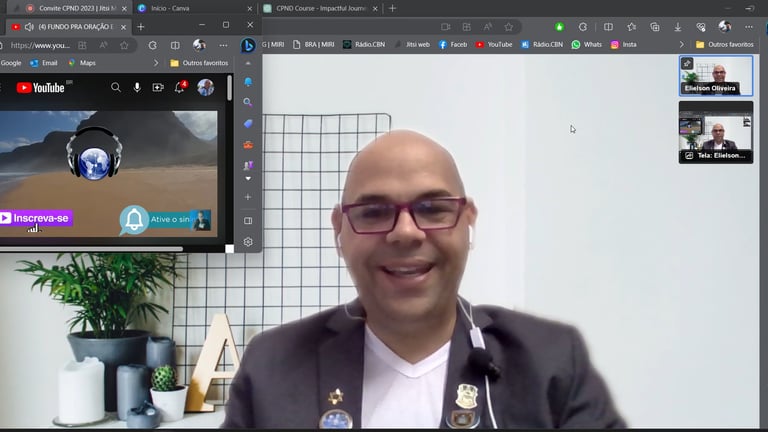Click the YouTube window horizontal scrollbar

point(92,249)
